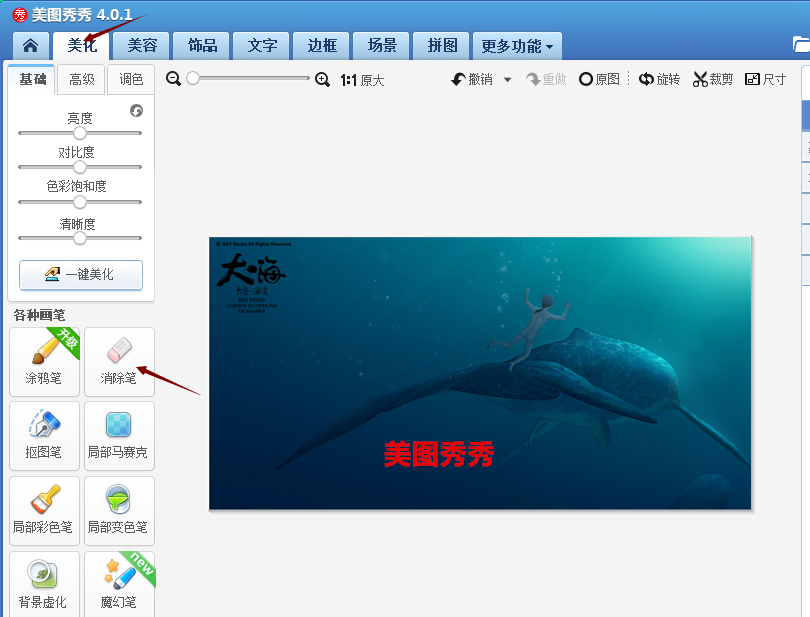Select the 抠图笔 cutout tool
Viewport: 810px width, 617px height.
[x=44, y=436]
